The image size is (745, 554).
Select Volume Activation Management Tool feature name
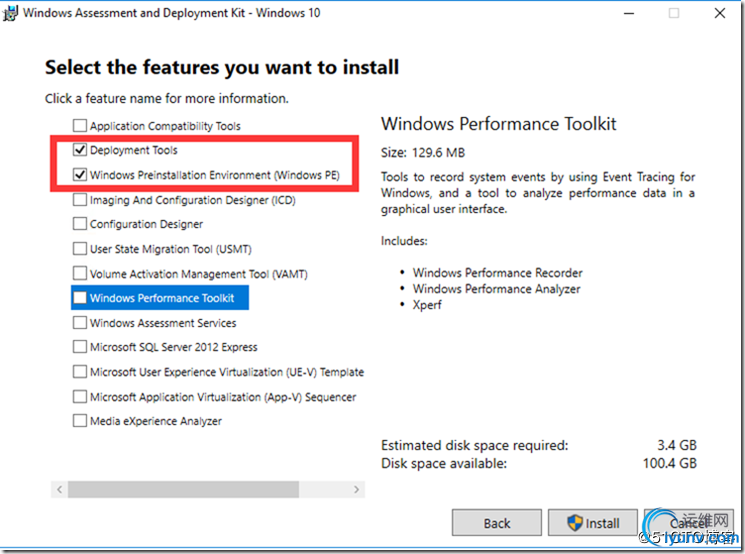click(199, 274)
